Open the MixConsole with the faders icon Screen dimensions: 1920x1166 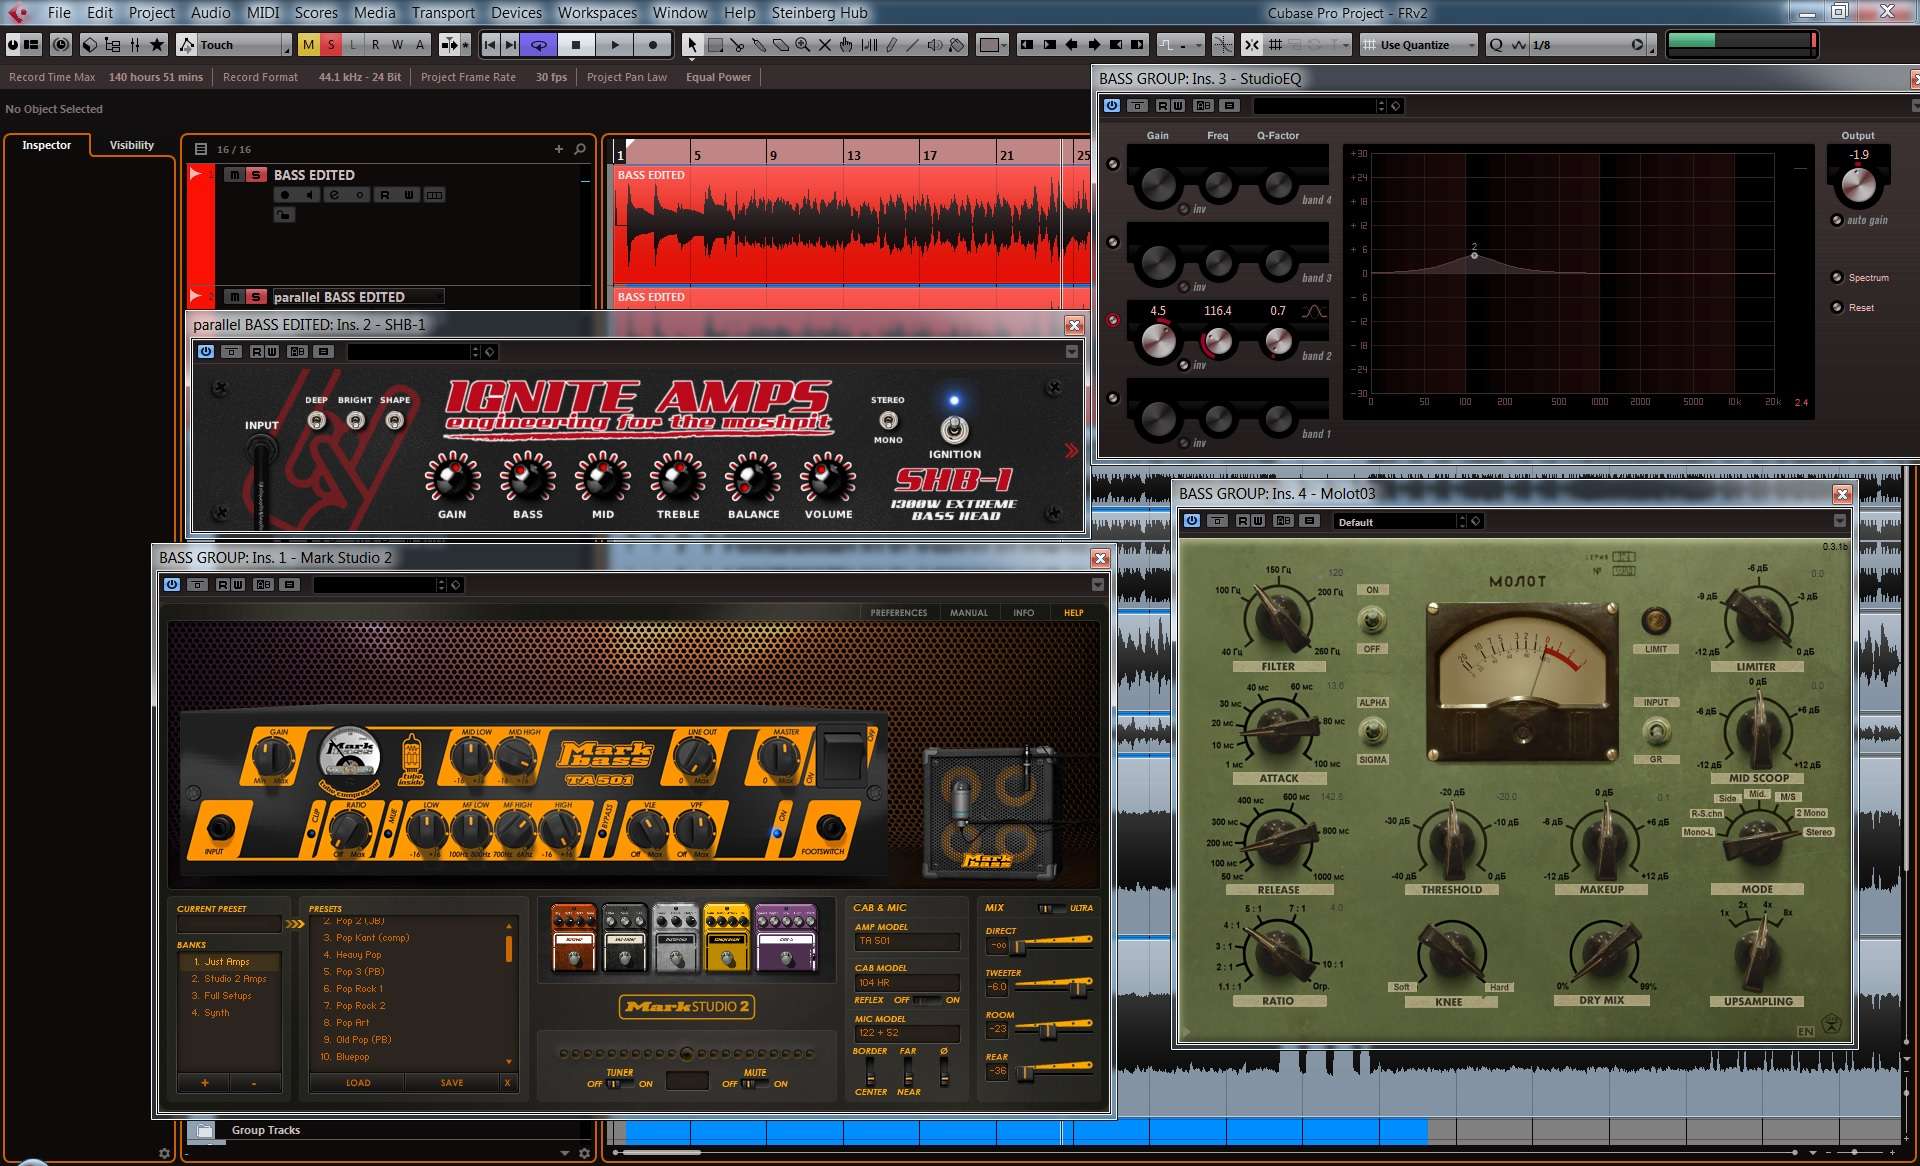[x=135, y=45]
